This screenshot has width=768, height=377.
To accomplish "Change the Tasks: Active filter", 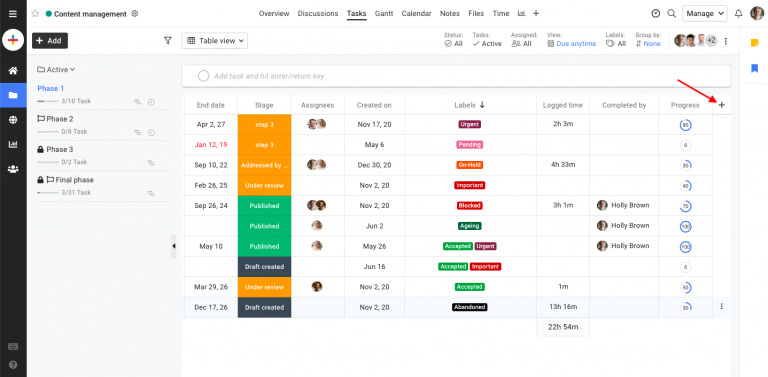I will (487, 40).
